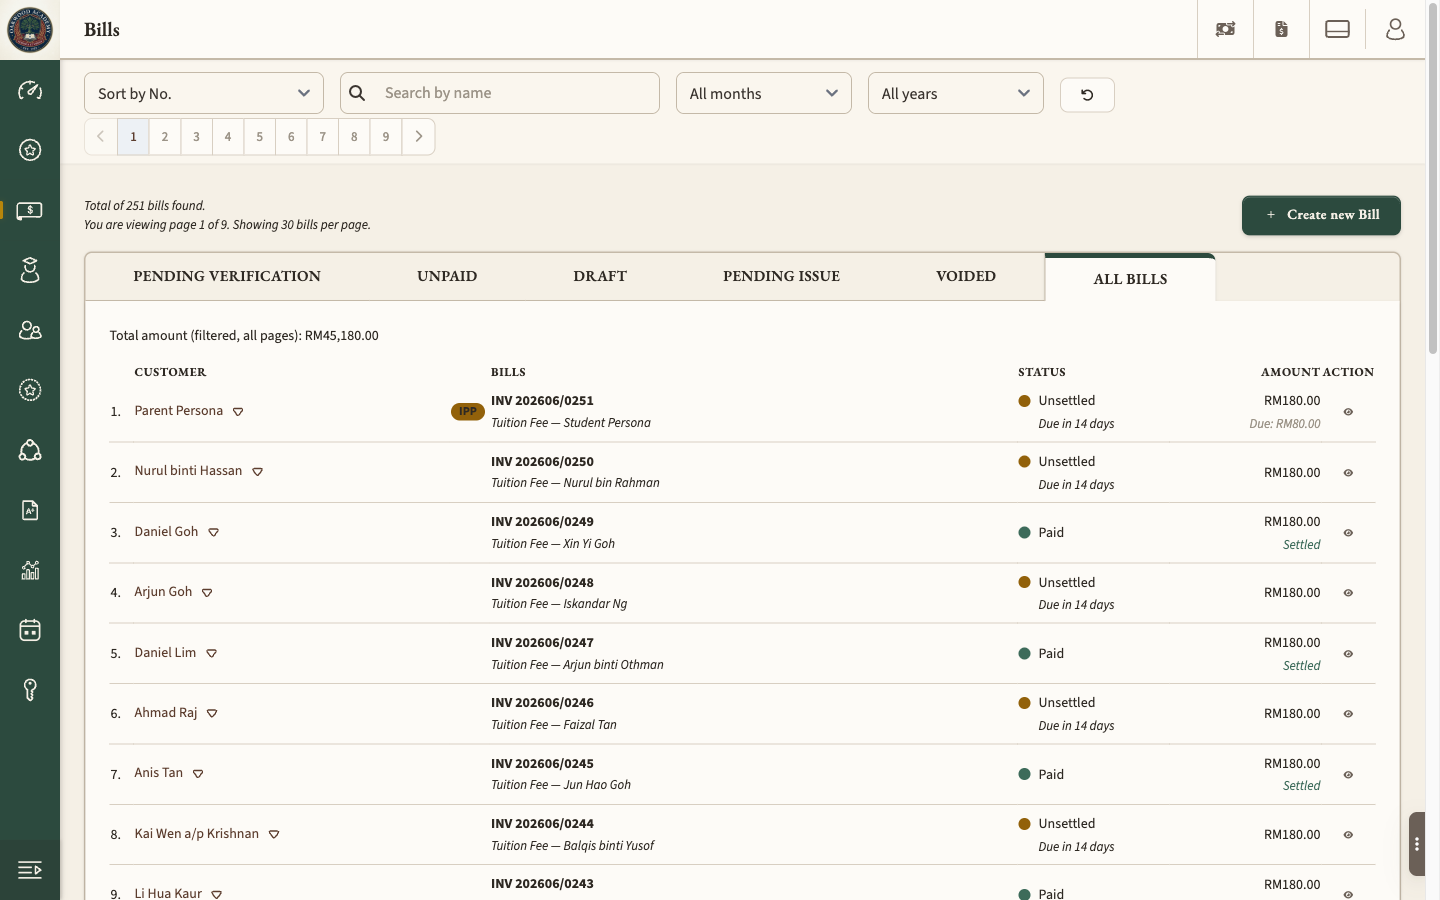Click Create new Bill button
This screenshot has height=900, width=1440.
coord(1321,215)
